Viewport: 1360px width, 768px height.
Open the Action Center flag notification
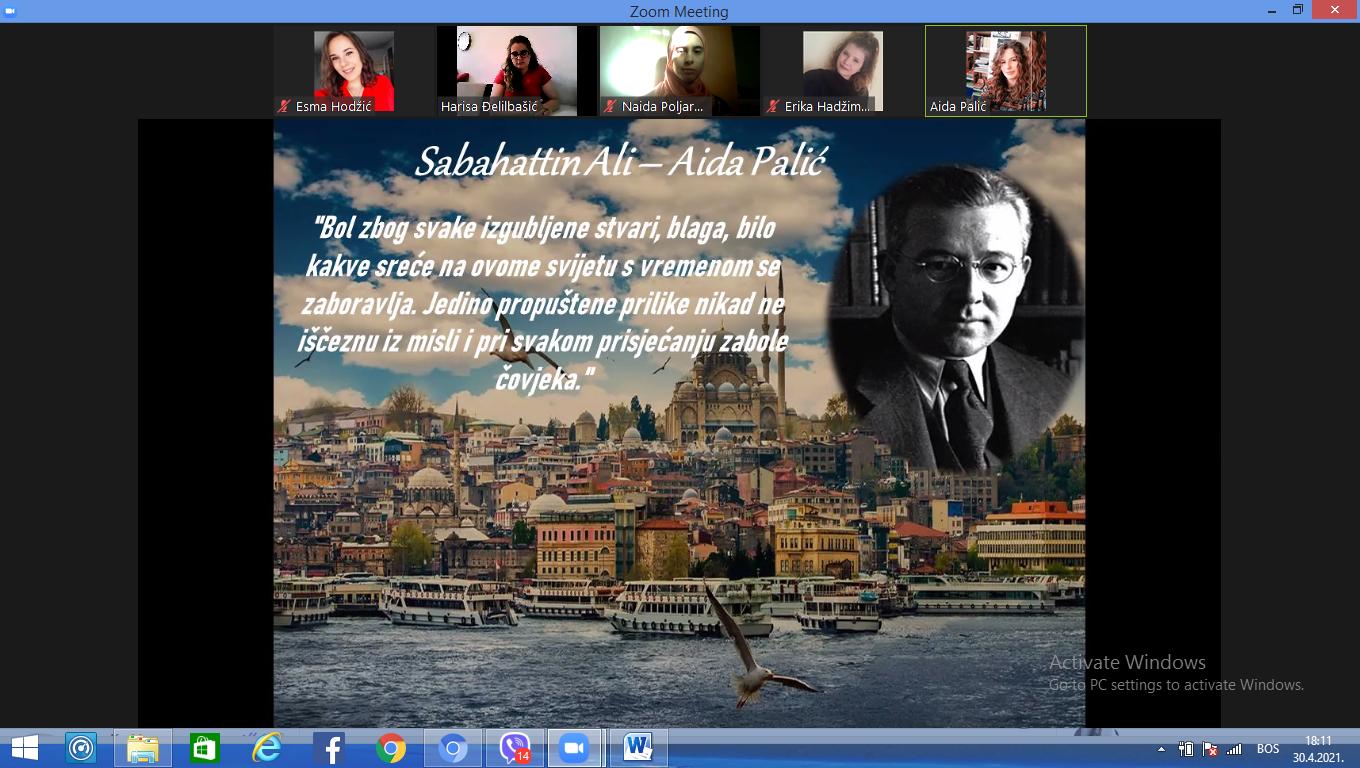pos(1210,749)
